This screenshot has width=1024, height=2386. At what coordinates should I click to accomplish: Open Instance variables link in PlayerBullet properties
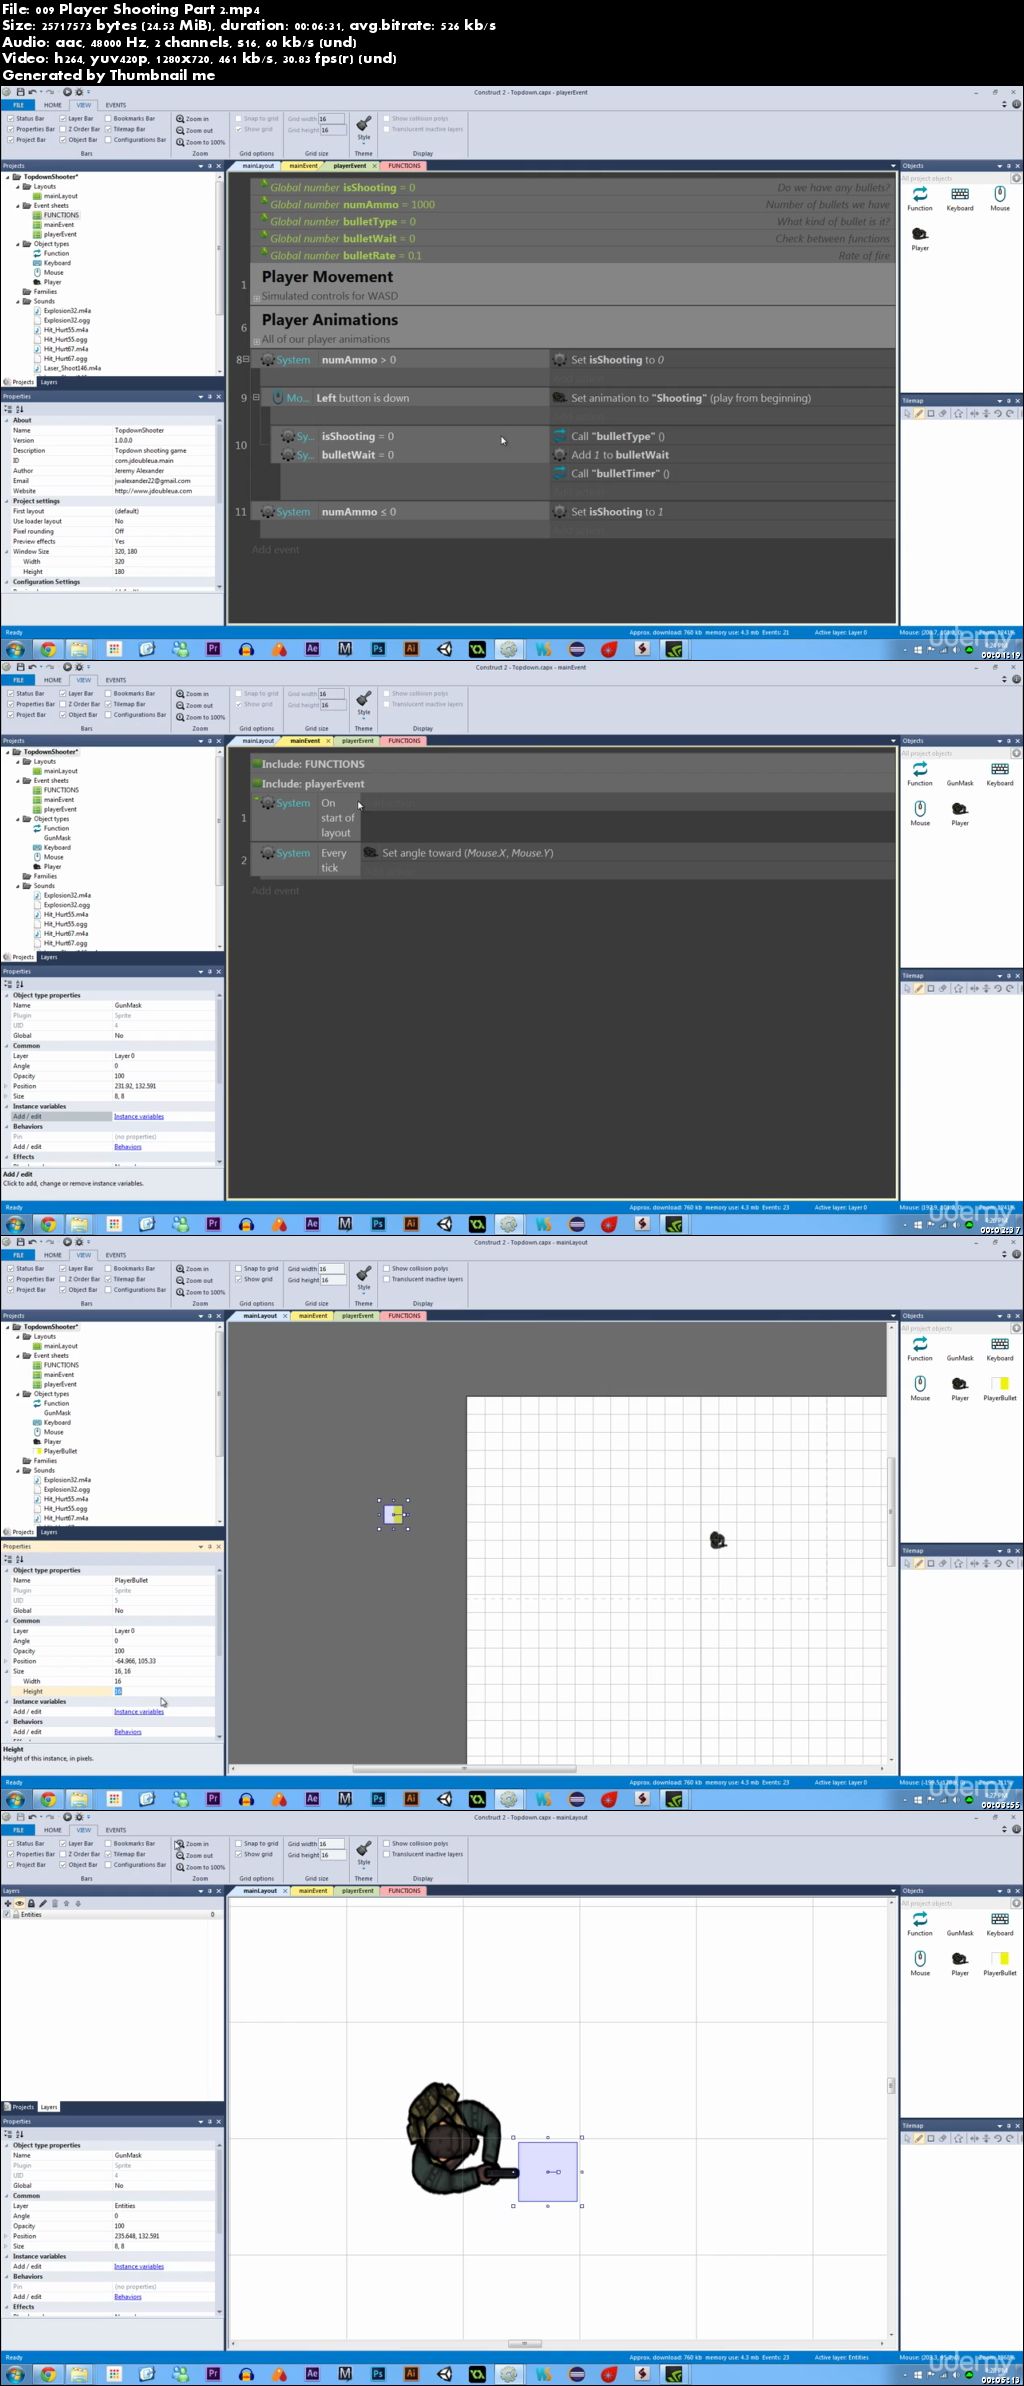[139, 1712]
